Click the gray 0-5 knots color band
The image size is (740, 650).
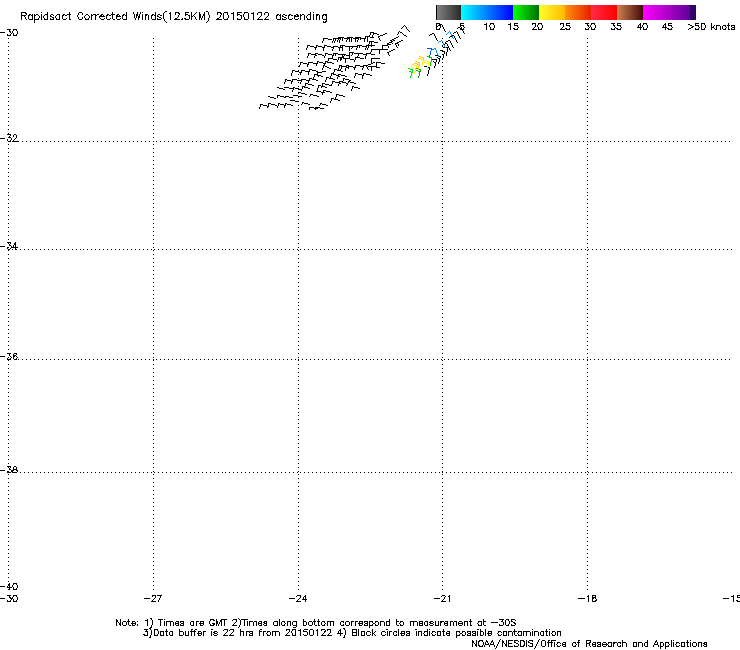448,12
